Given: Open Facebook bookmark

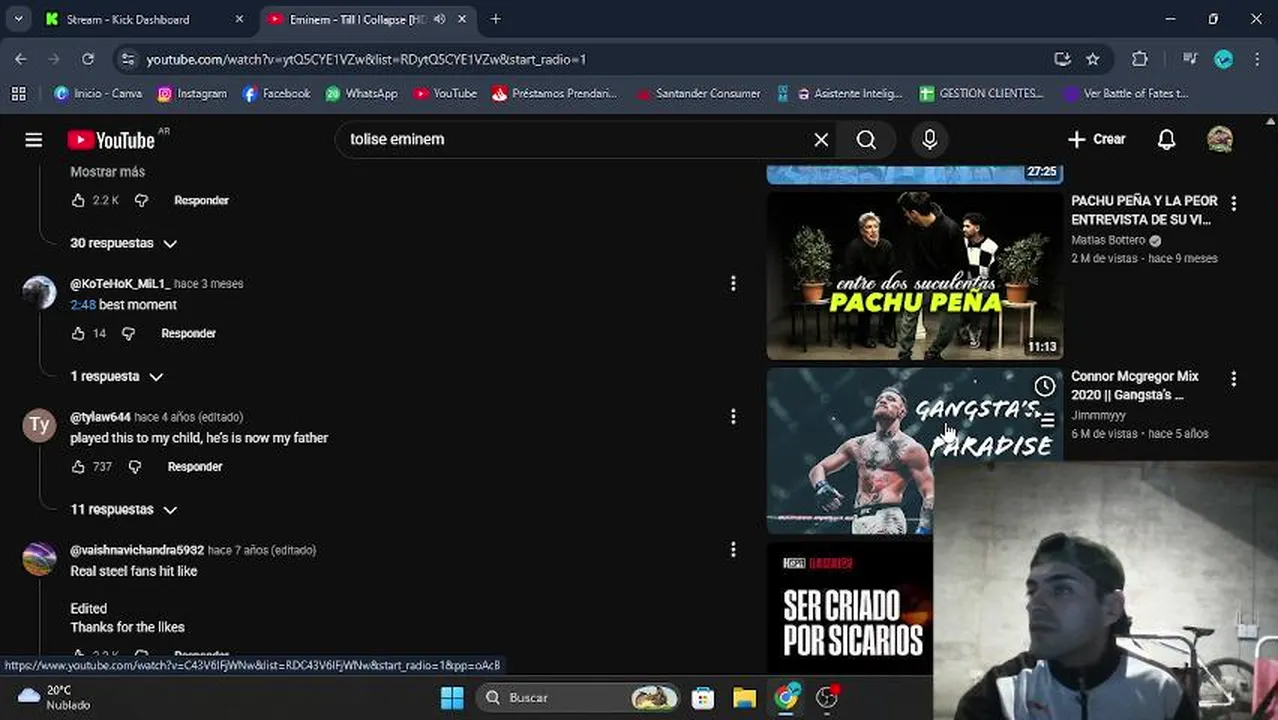Looking at the screenshot, I should (277, 93).
